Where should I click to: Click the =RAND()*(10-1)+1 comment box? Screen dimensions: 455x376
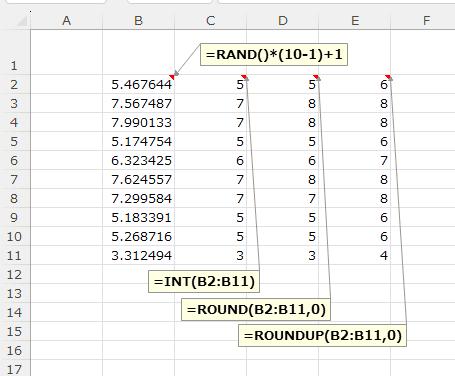click(x=274, y=54)
